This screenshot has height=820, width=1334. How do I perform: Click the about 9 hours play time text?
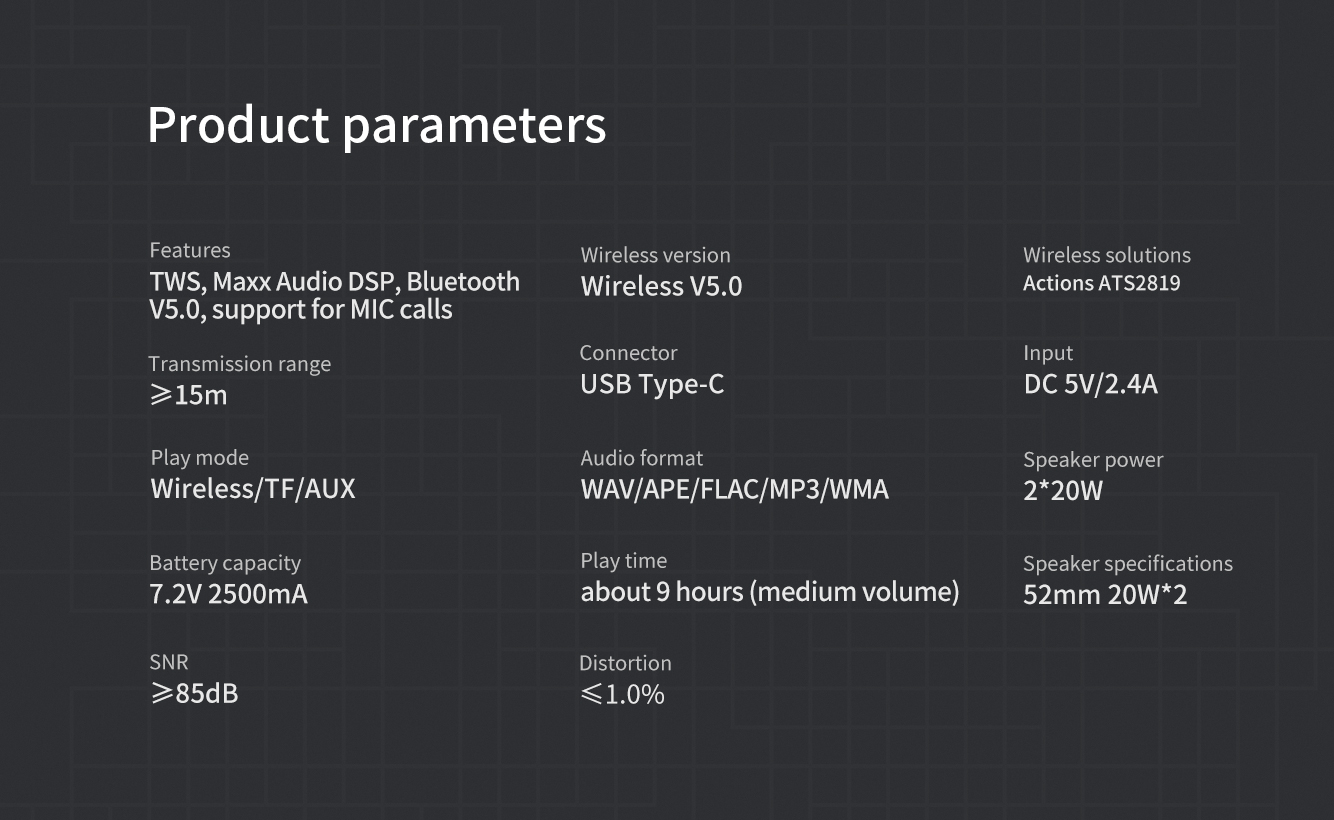pos(769,592)
